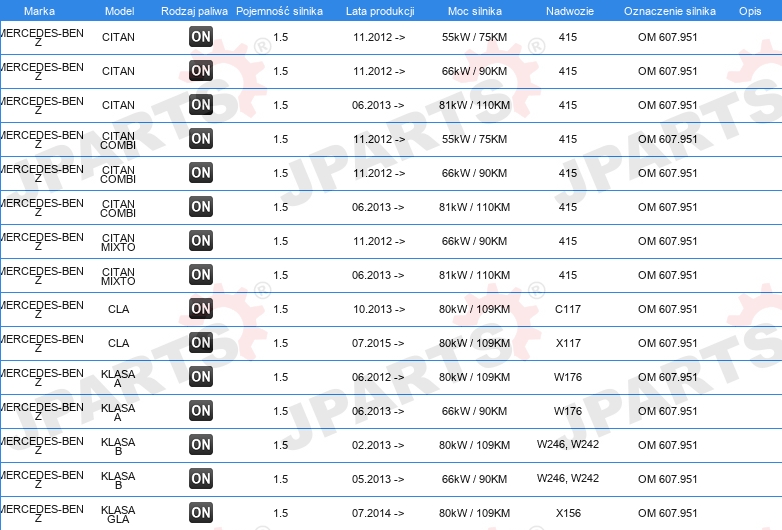
Task: Click OM 607.951 in the KLASA GLA row
Action: (x=668, y=513)
